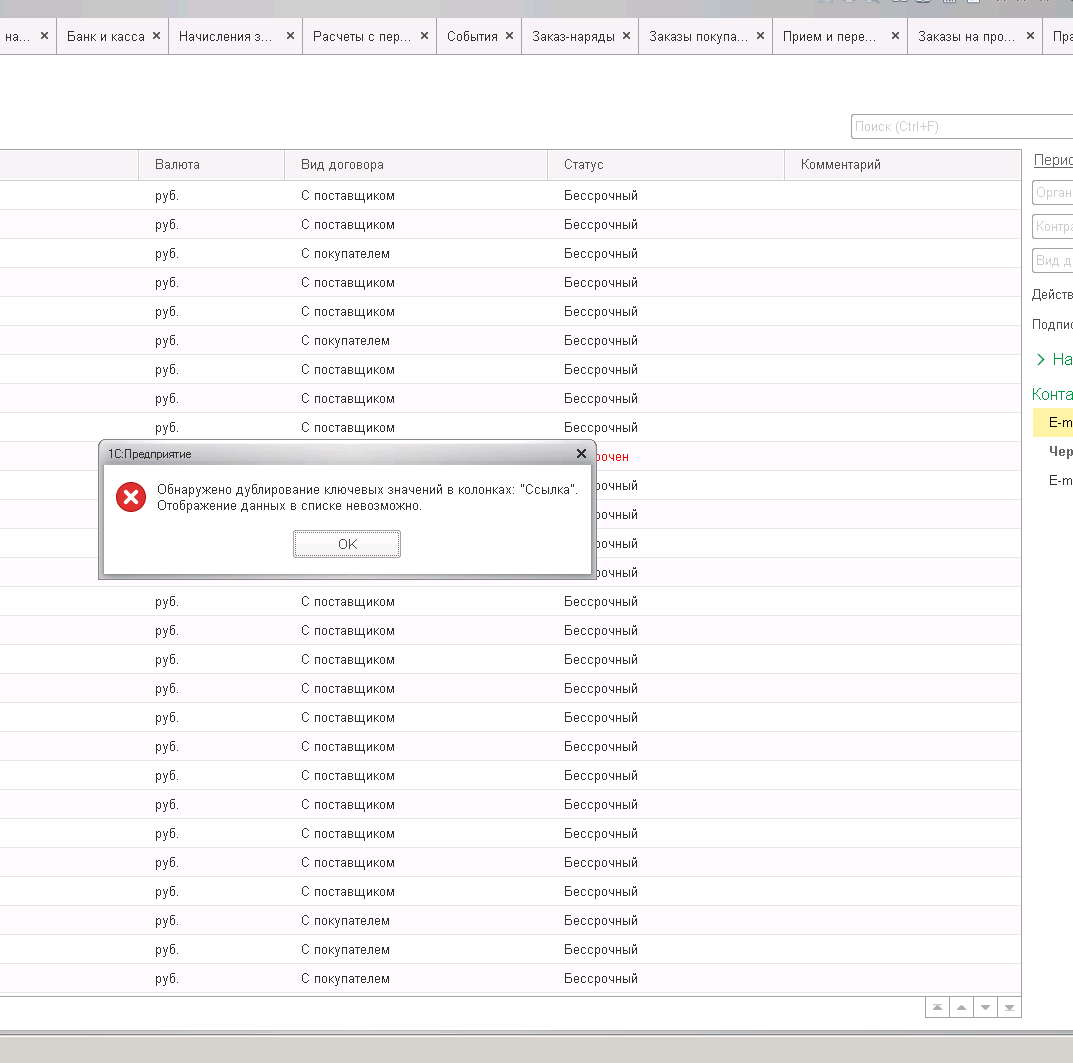Open the Заказ-наряды tab
This screenshot has width=1073, height=1063.
click(x=573, y=36)
